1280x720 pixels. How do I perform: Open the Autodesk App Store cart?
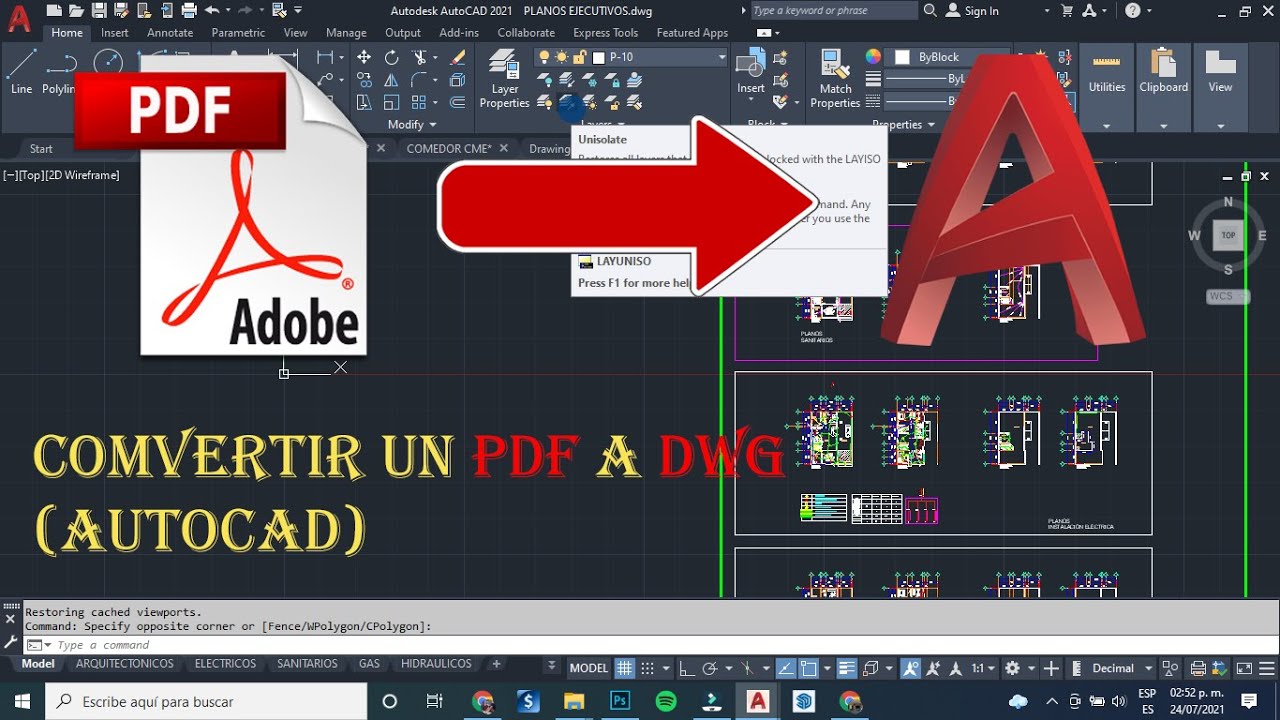click(x=1066, y=10)
